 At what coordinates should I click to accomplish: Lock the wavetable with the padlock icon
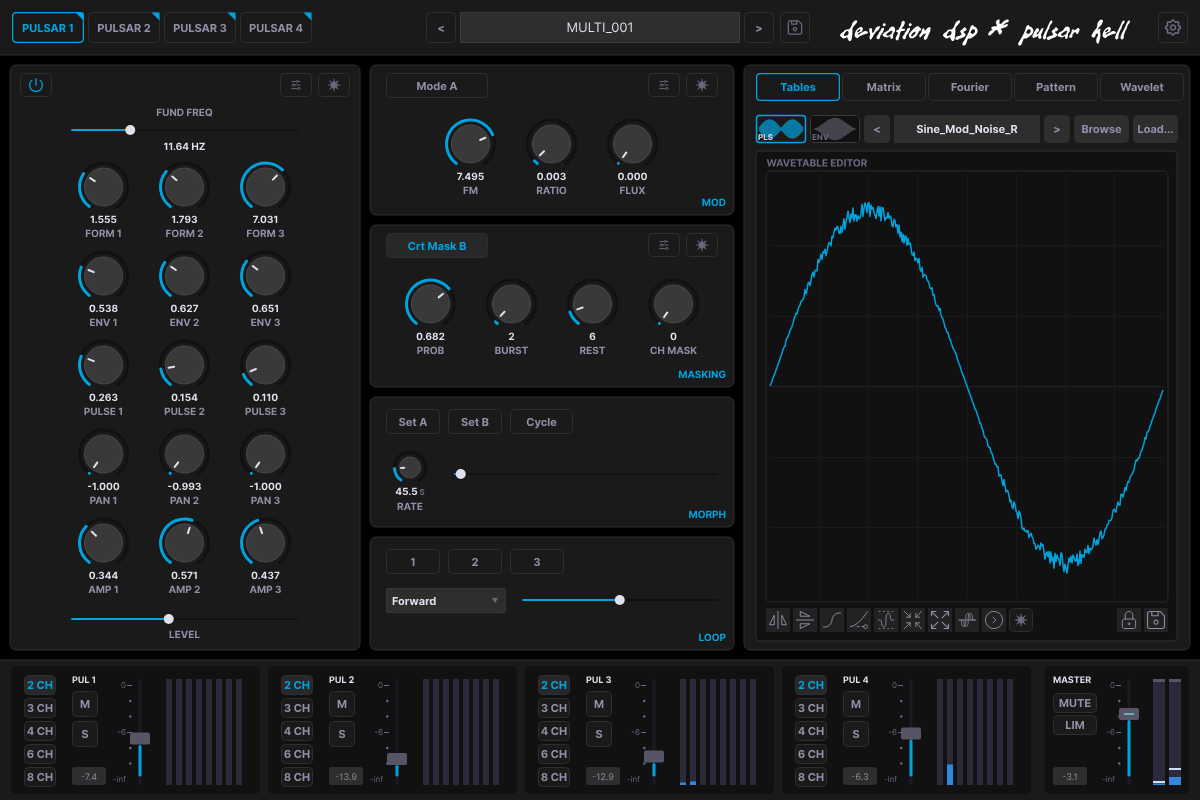click(x=1129, y=620)
